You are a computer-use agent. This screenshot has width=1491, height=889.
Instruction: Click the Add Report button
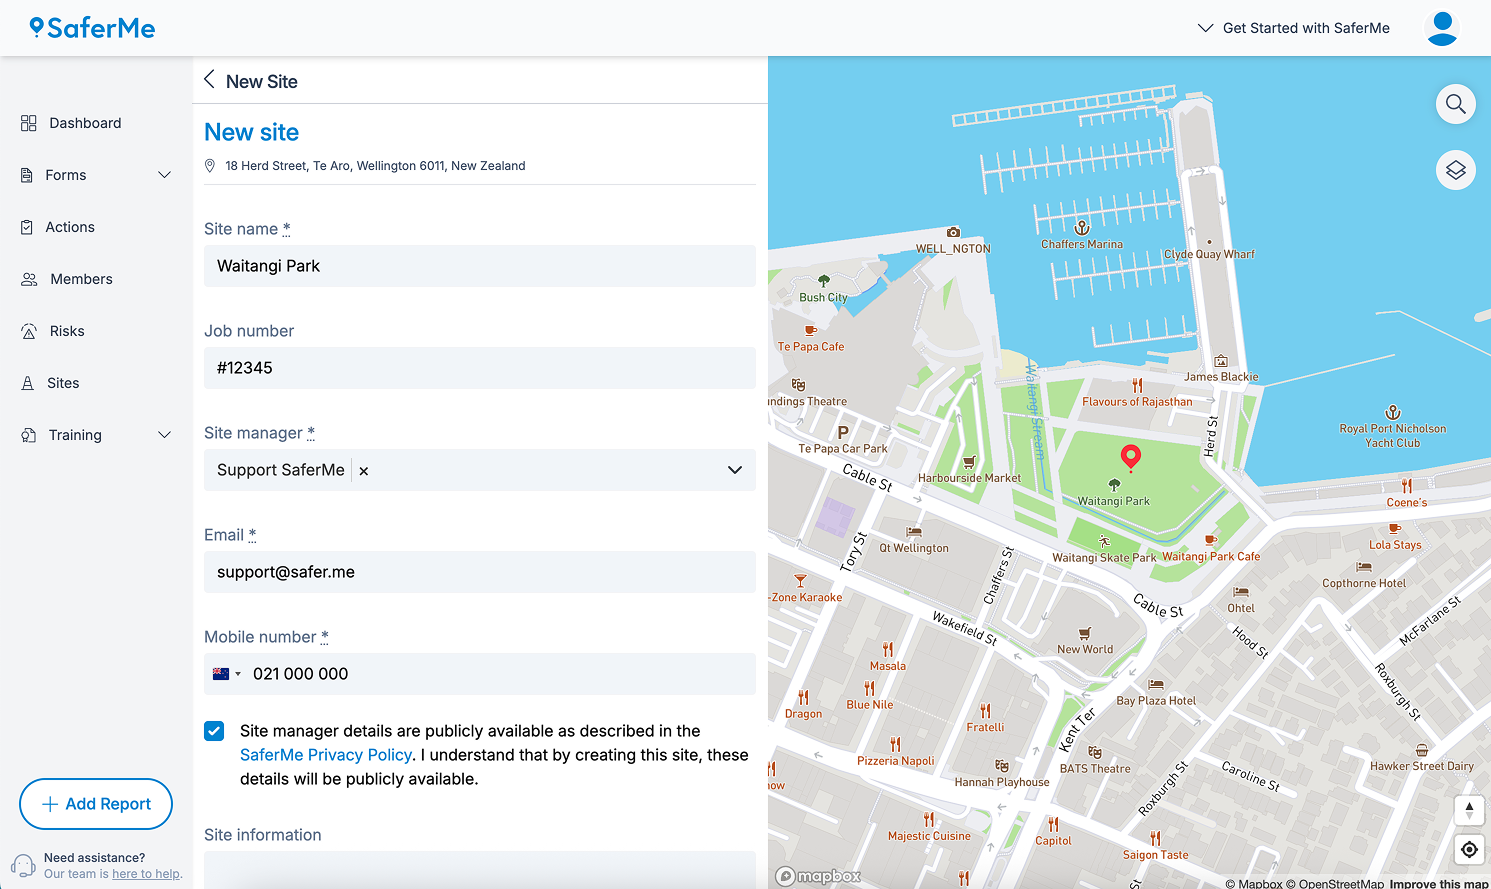[96, 804]
